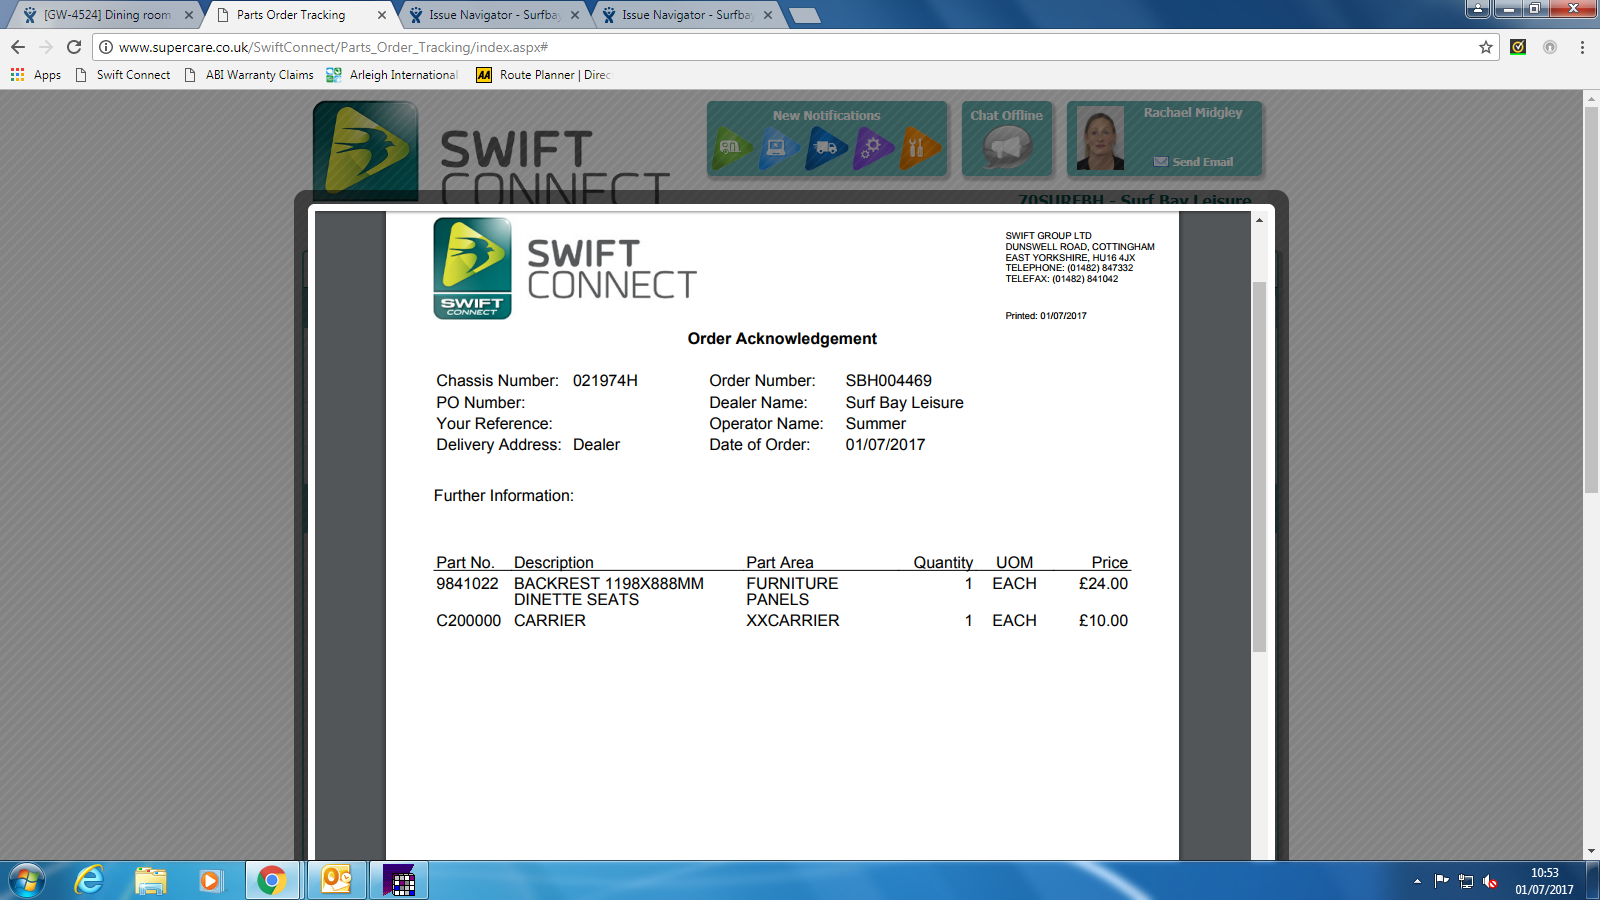Bookmark this page with the star icon
Viewport: 1600px width, 900px height.
[1486, 47]
